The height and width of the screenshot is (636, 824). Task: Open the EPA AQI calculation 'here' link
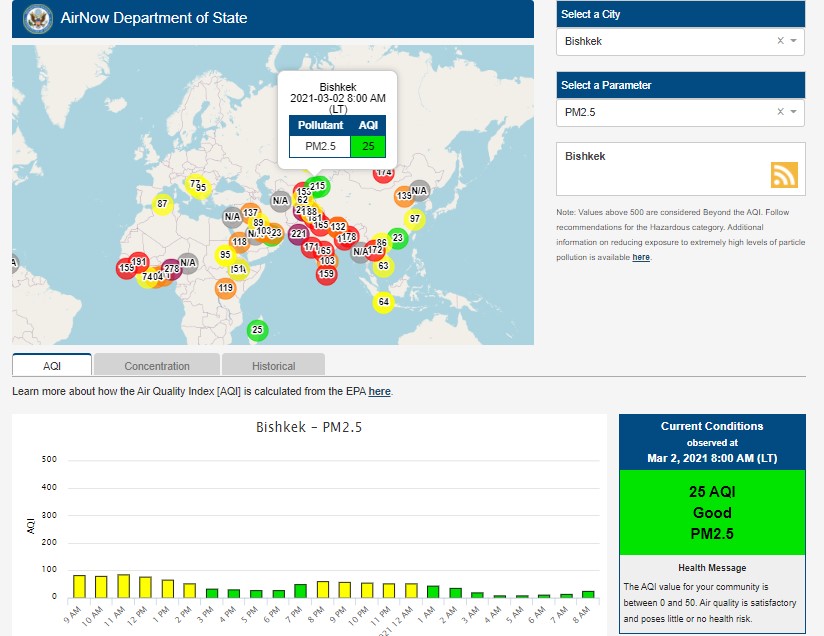point(379,392)
